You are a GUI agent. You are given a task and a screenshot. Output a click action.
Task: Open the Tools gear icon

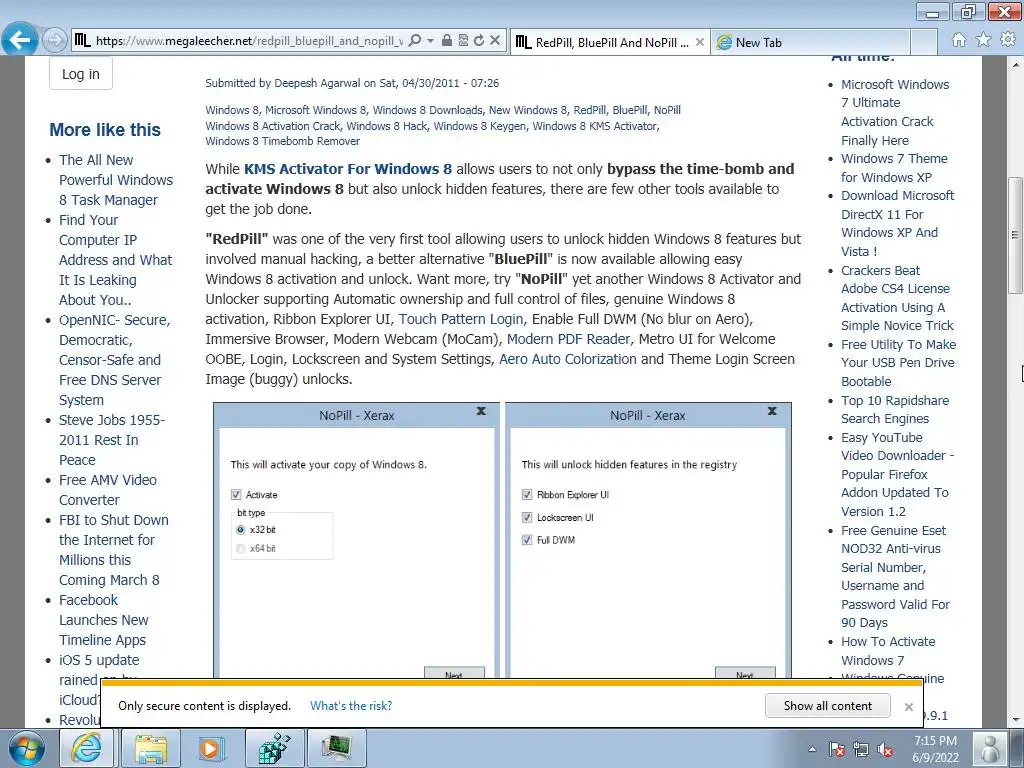tap(1008, 40)
